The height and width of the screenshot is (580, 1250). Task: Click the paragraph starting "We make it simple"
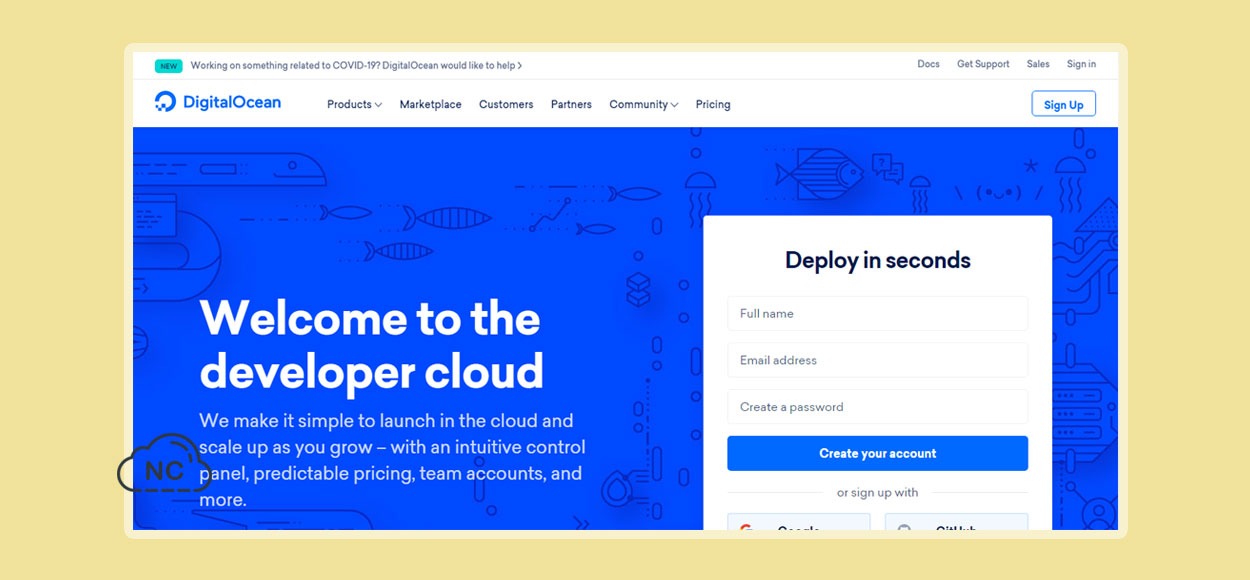[392, 460]
